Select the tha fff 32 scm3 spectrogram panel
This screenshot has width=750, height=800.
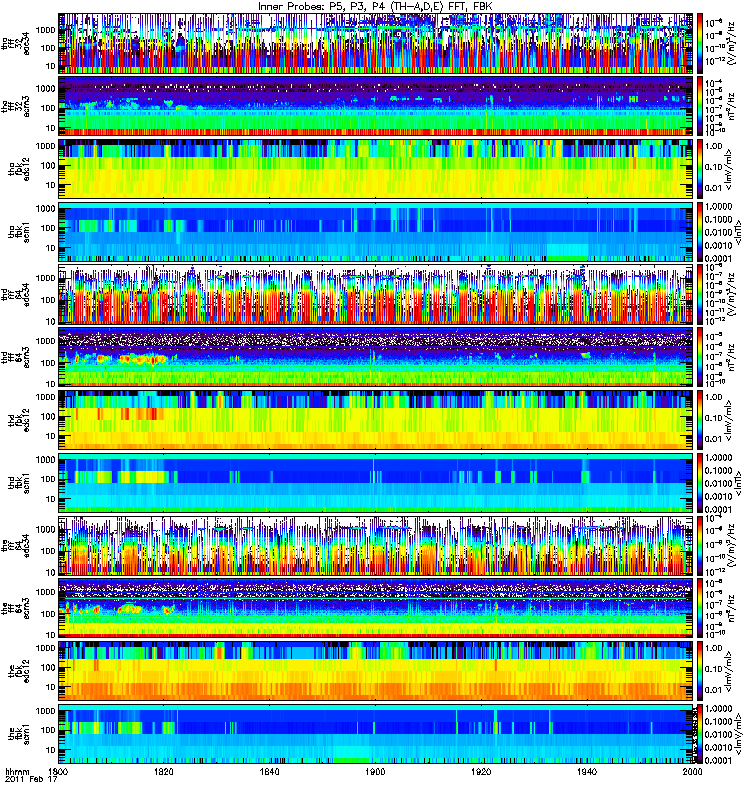coord(376,106)
